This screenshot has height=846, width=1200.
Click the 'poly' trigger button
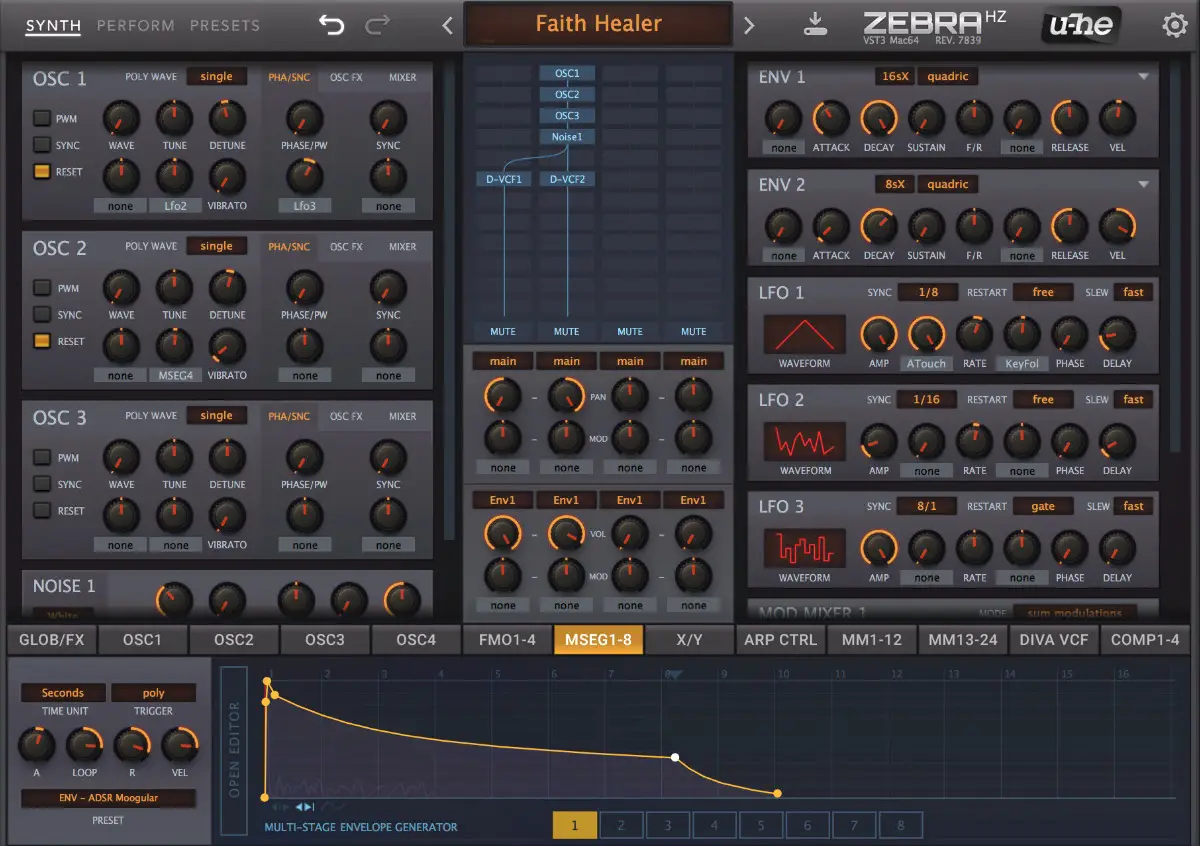tap(154, 692)
